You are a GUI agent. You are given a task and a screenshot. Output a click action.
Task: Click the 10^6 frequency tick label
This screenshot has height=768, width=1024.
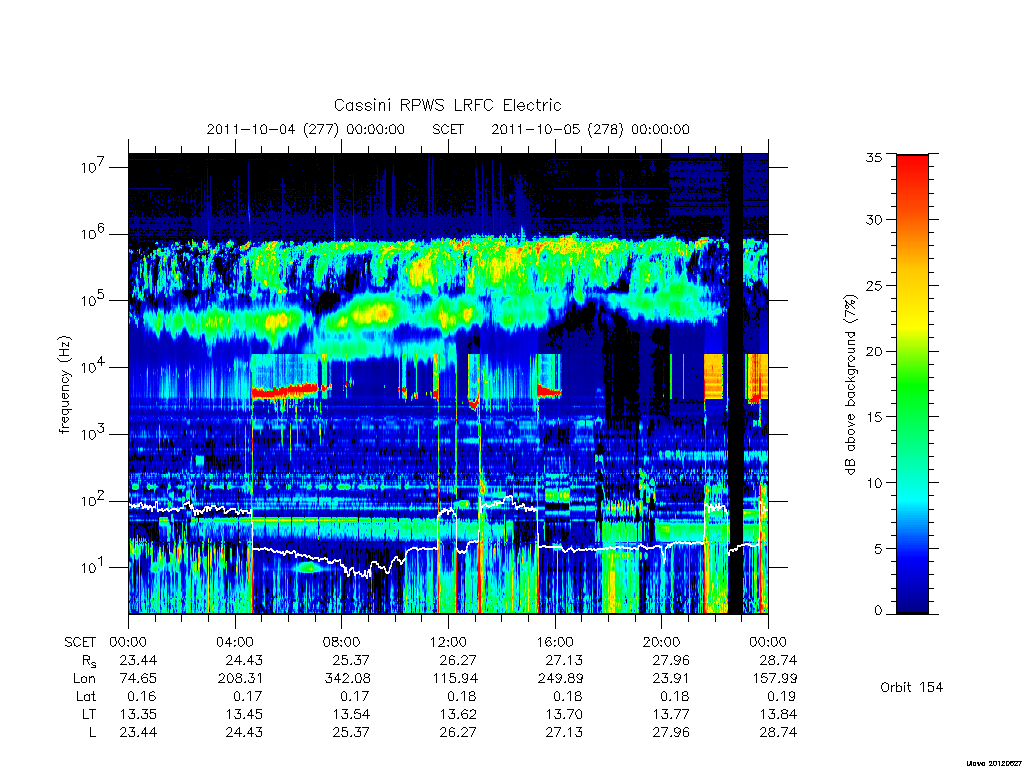[93, 233]
